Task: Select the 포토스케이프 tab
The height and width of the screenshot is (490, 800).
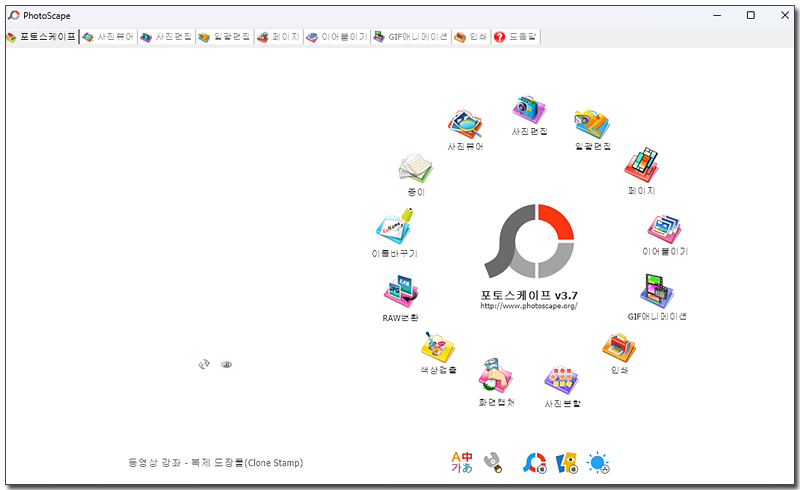Action: pyautogui.click(x=42, y=37)
